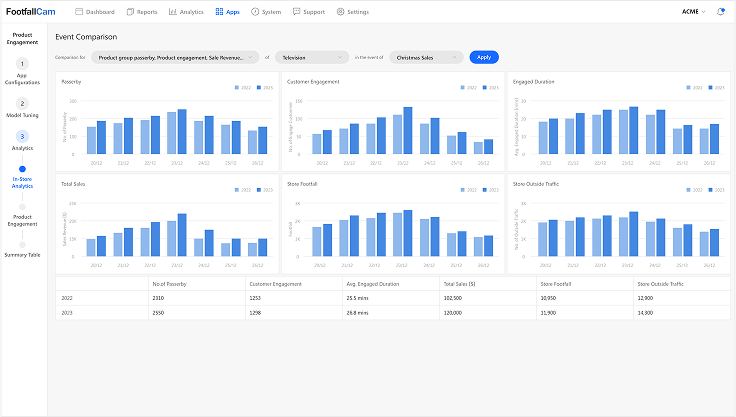Open the Support menu
The height and width of the screenshot is (417, 736).
(308, 12)
